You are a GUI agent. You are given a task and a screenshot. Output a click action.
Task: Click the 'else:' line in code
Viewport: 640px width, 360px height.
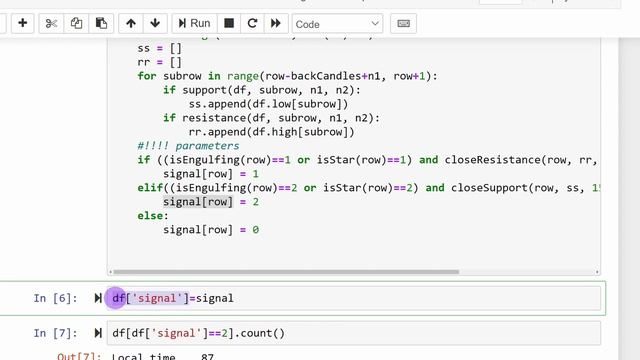click(153, 216)
